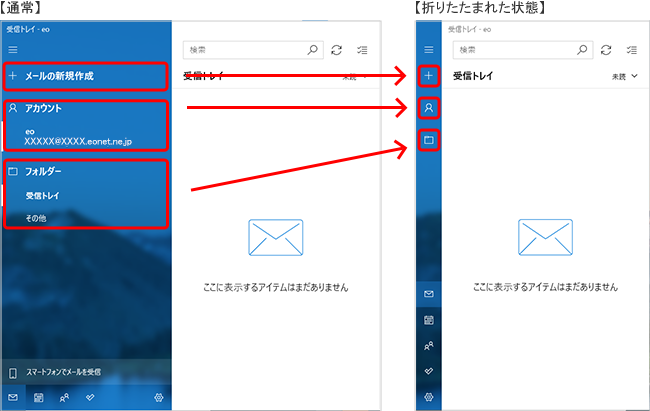Click selection mode icon in right window
The image size is (650, 411).
click(631, 50)
